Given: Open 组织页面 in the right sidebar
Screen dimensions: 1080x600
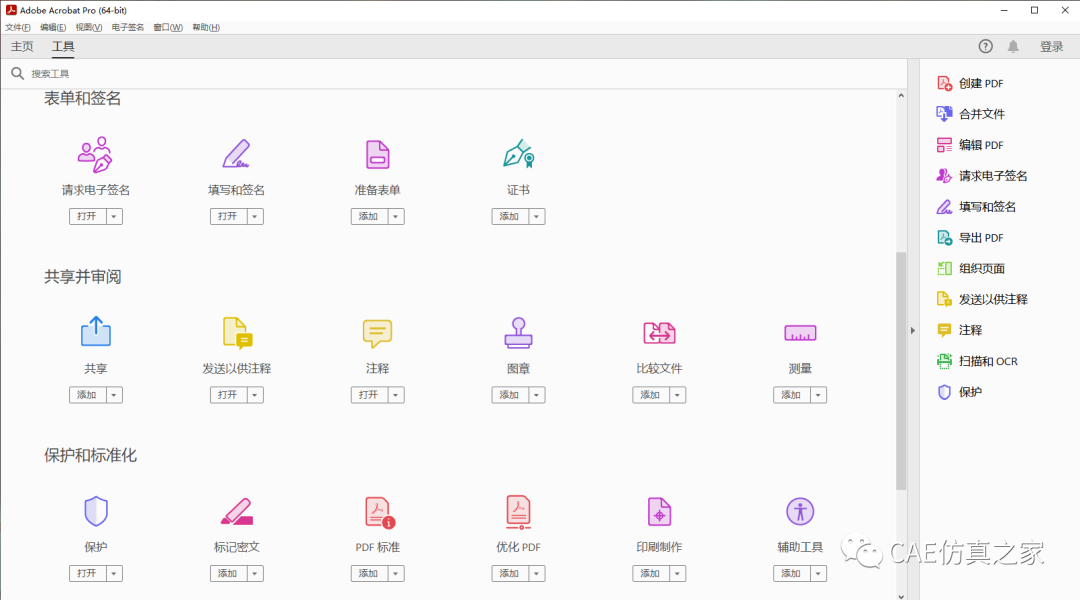Looking at the screenshot, I should click(970, 269).
